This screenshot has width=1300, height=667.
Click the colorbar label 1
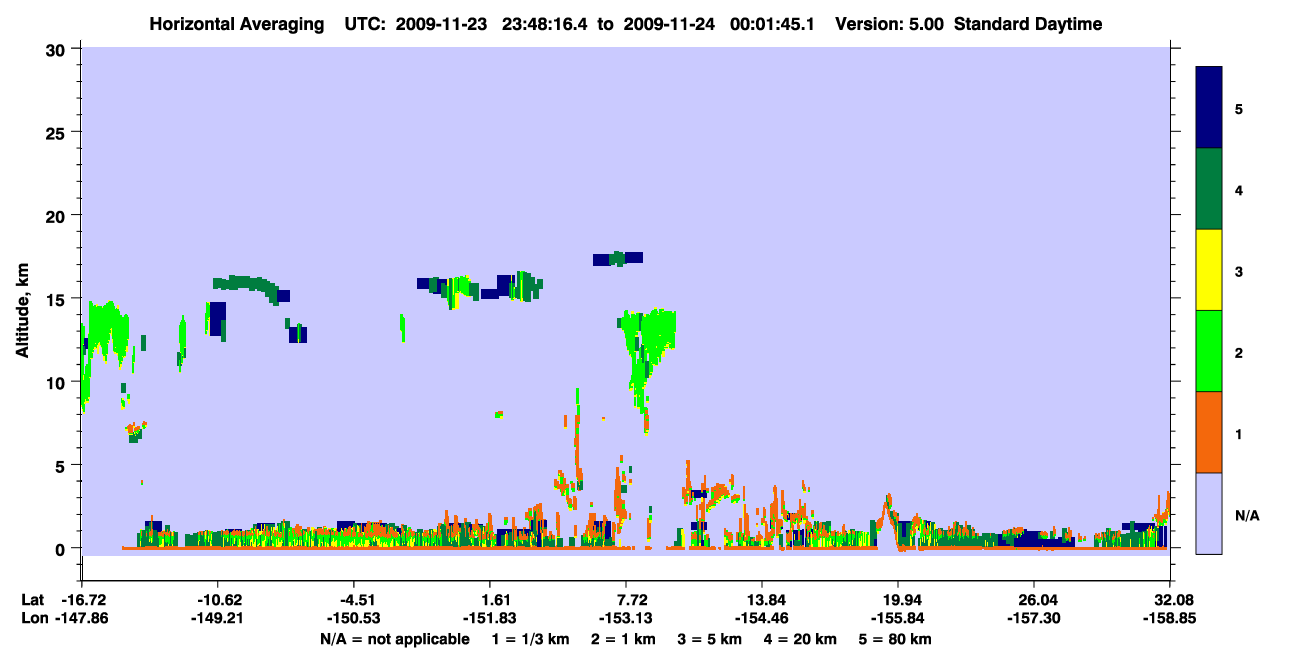(x=1239, y=434)
